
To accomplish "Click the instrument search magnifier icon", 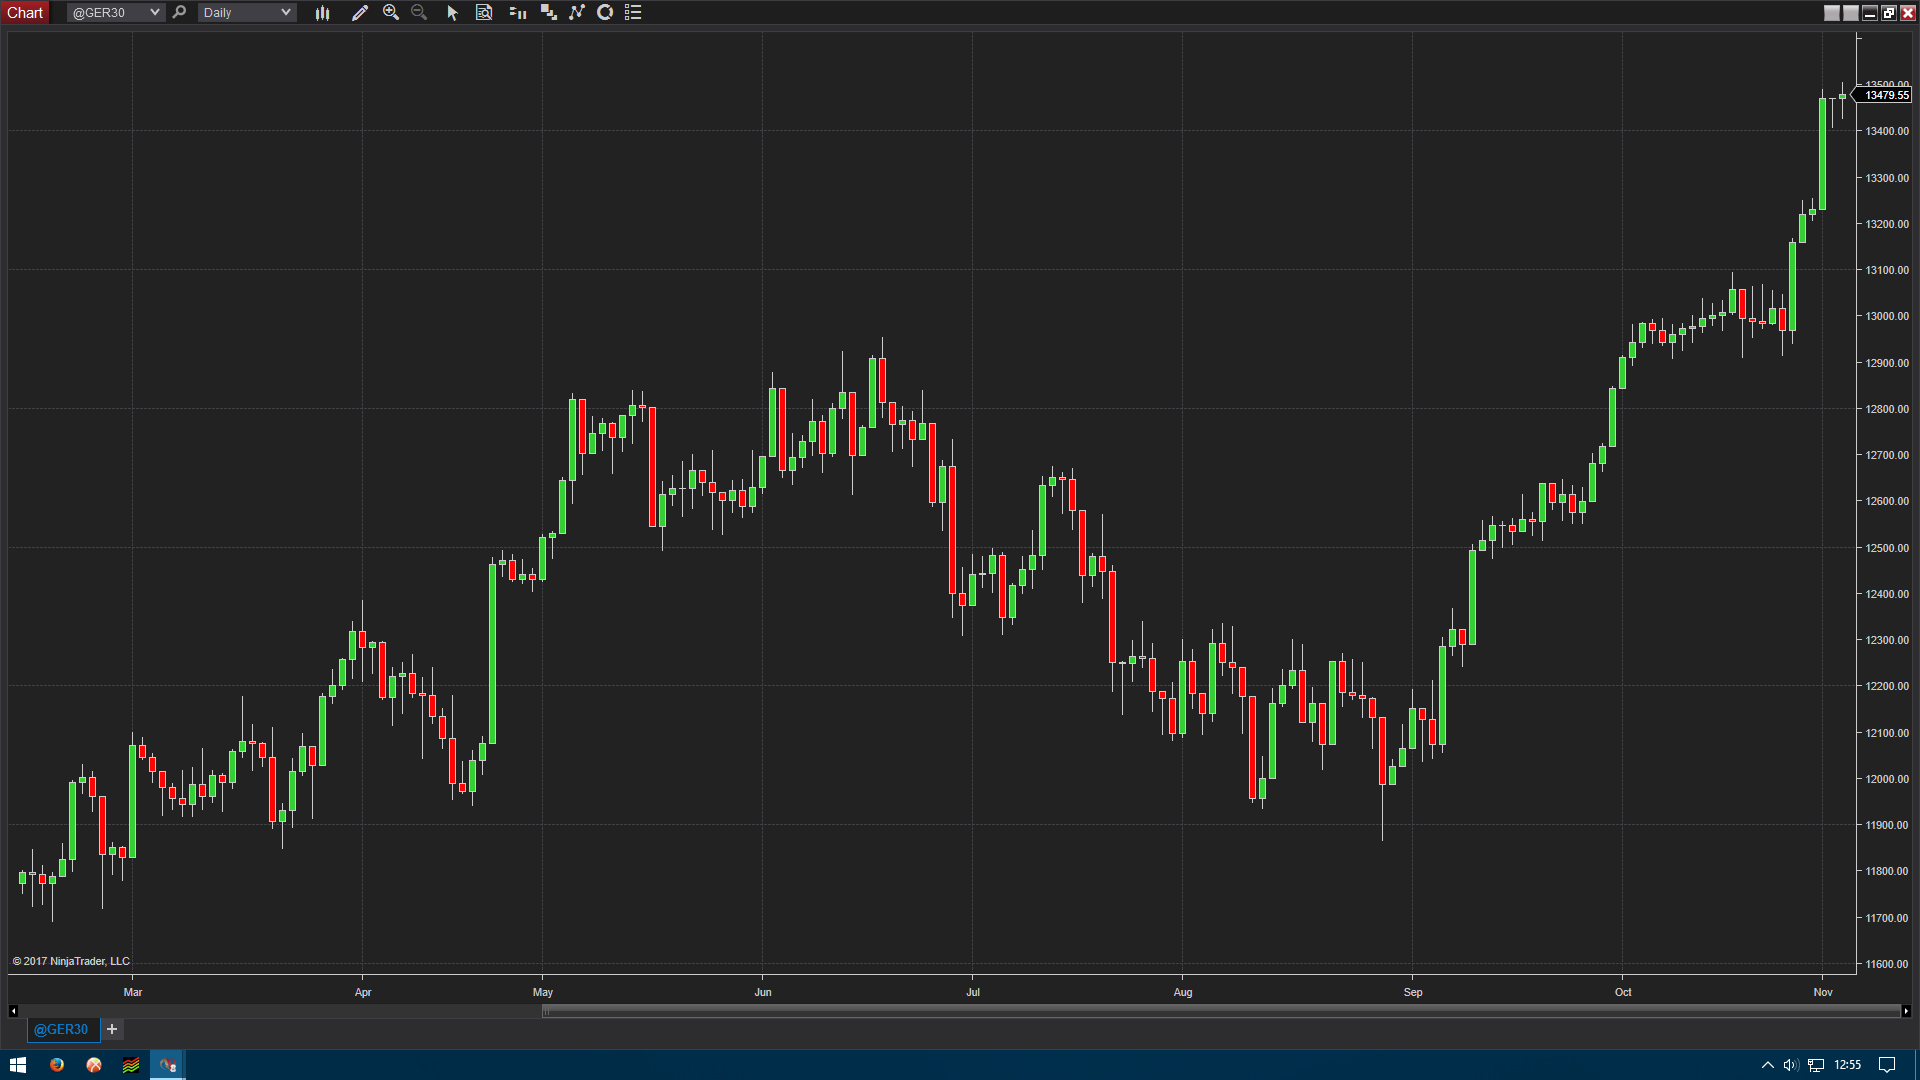I will pos(179,13).
